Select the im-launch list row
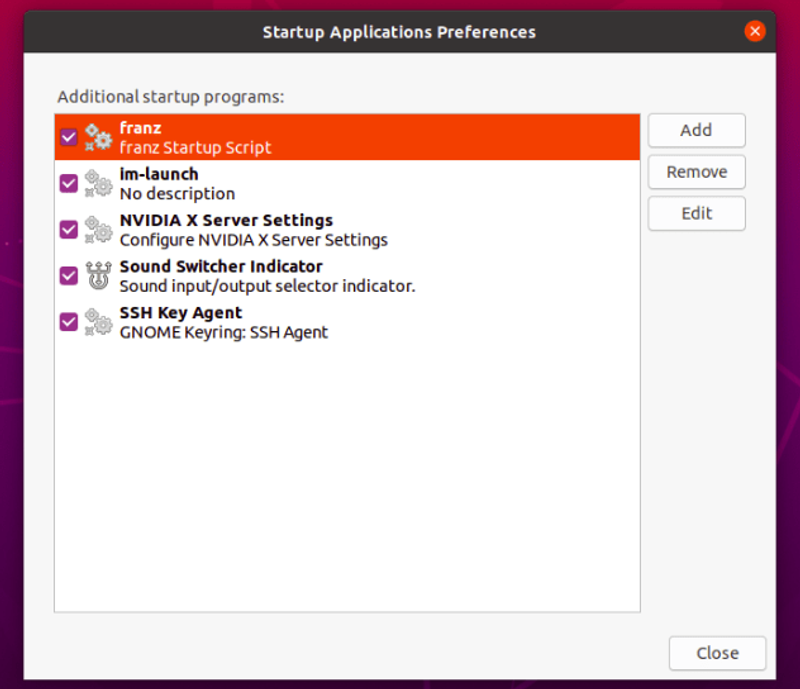 [347, 184]
